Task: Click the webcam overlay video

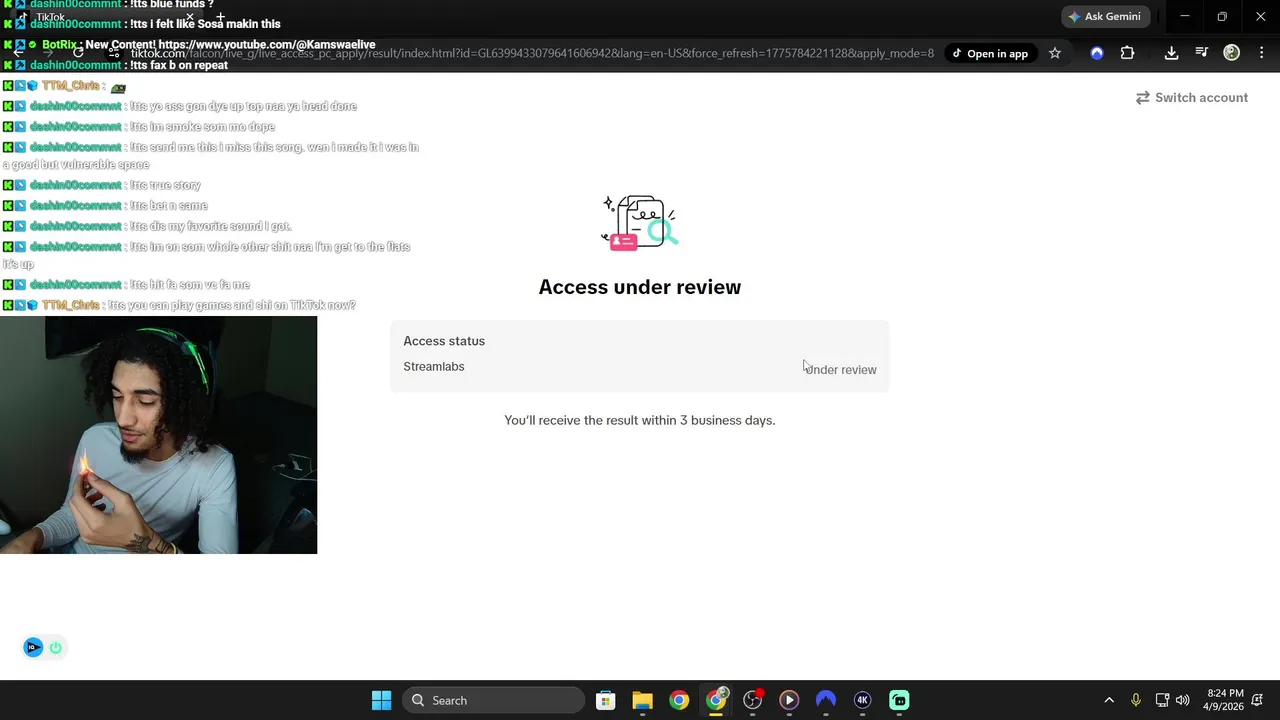Action: tap(158, 435)
